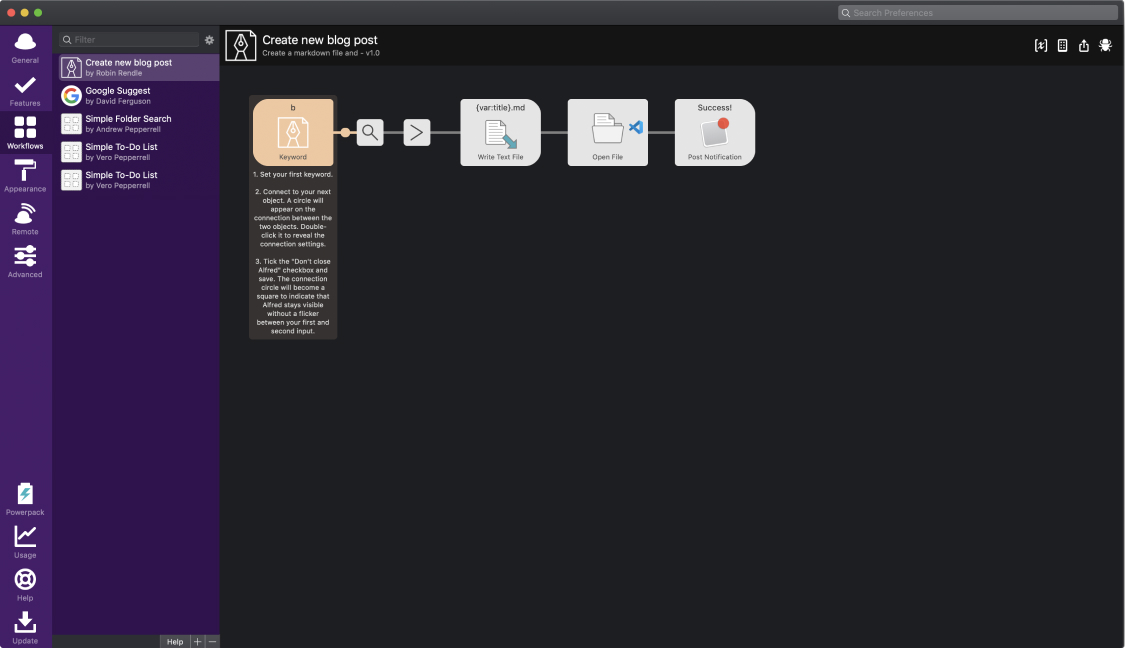Switch to Appearance preferences
This screenshot has width=1126, height=649.
coord(25,177)
